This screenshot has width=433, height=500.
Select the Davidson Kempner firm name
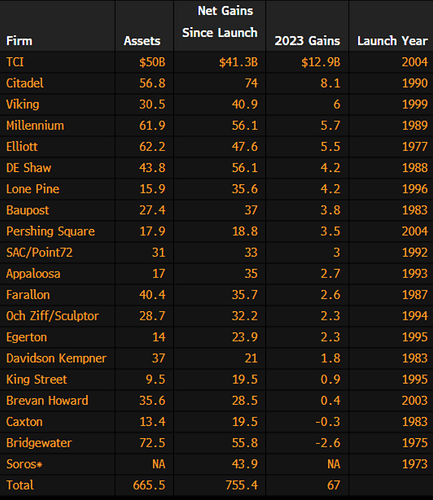click(56, 358)
